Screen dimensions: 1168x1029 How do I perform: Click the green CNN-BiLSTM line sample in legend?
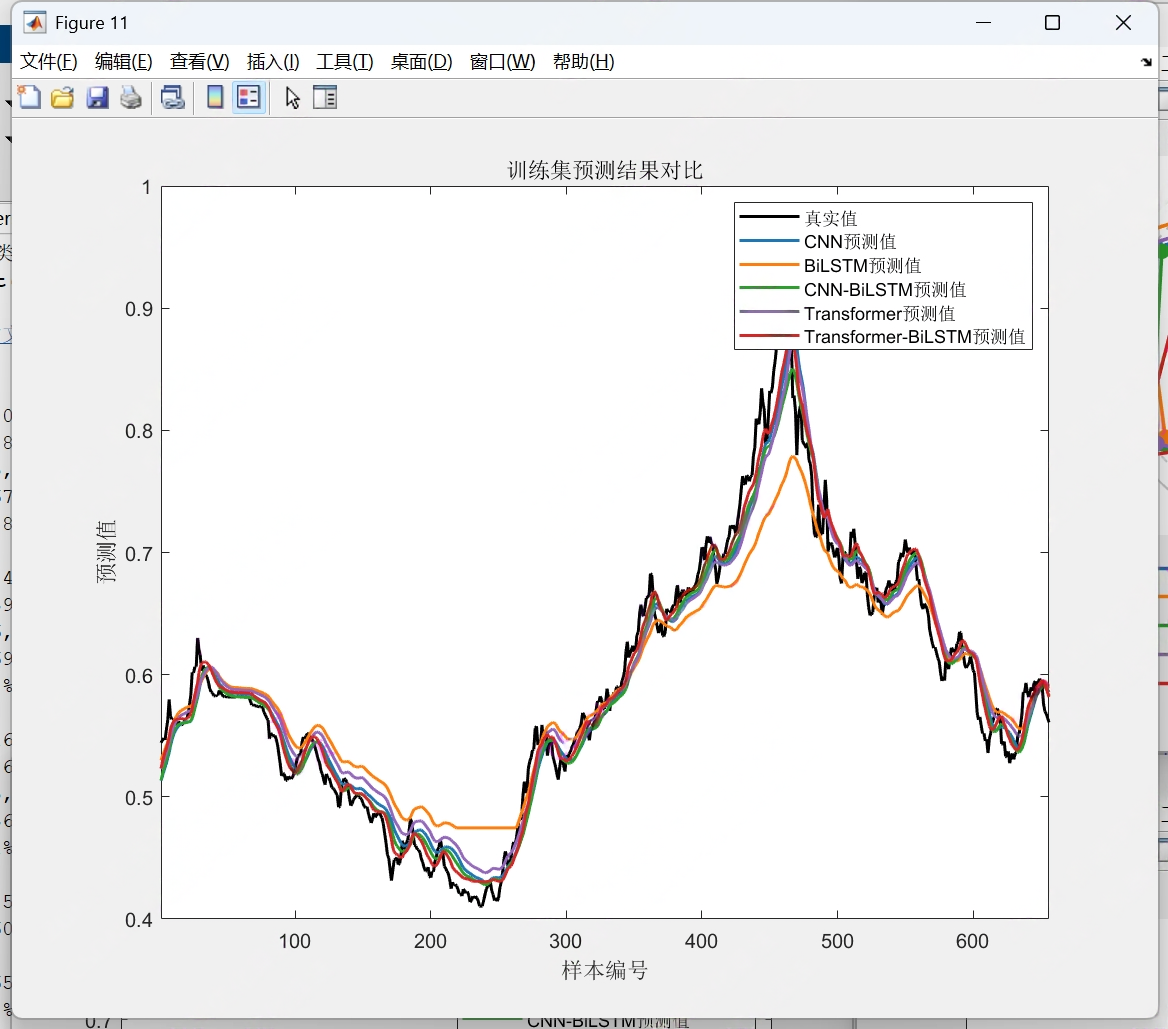click(769, 288)
